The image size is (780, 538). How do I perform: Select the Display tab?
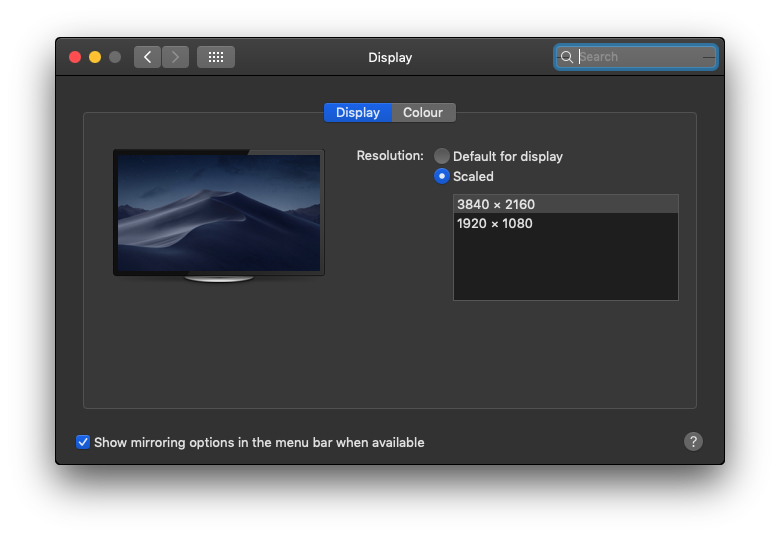357,113
